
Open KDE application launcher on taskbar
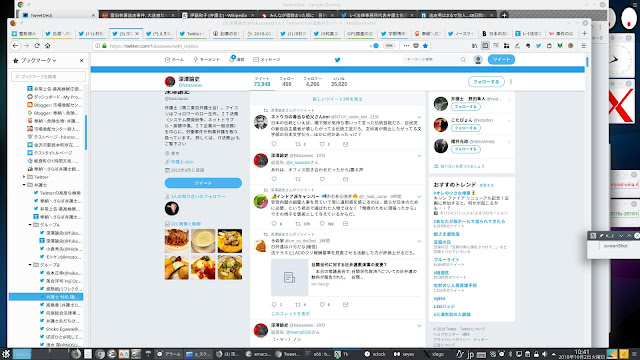click(5, 354)
